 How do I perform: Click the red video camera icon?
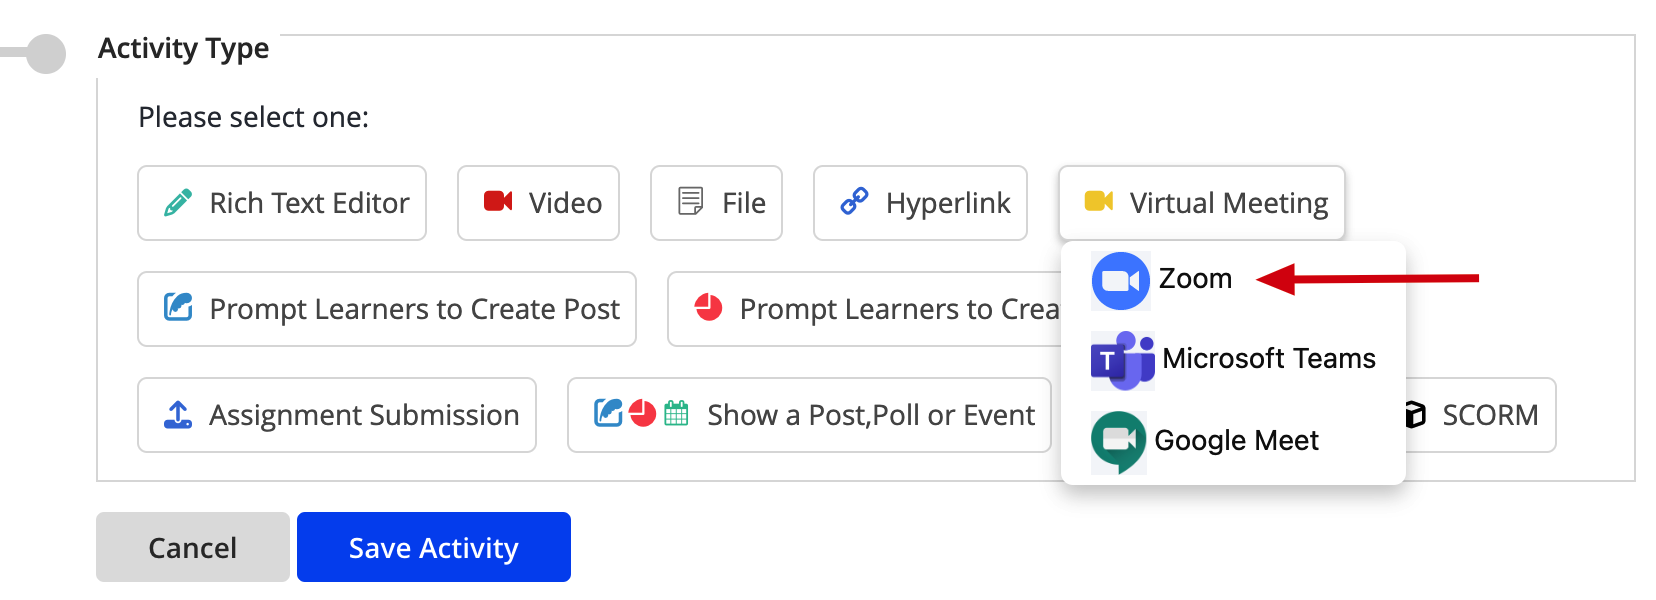point(498,201)
